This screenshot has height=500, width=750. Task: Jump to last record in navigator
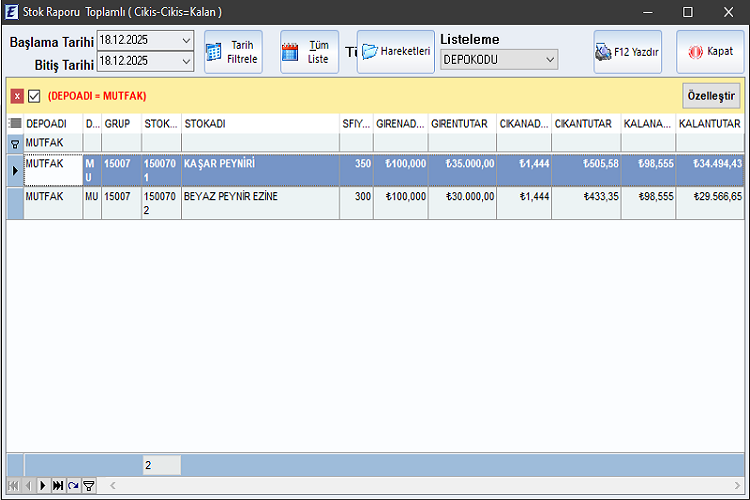pos(58,485)
